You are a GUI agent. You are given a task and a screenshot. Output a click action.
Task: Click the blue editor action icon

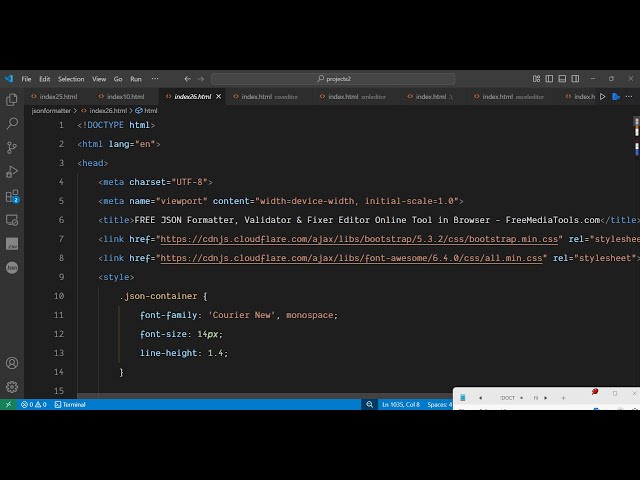tap(616, 97)
